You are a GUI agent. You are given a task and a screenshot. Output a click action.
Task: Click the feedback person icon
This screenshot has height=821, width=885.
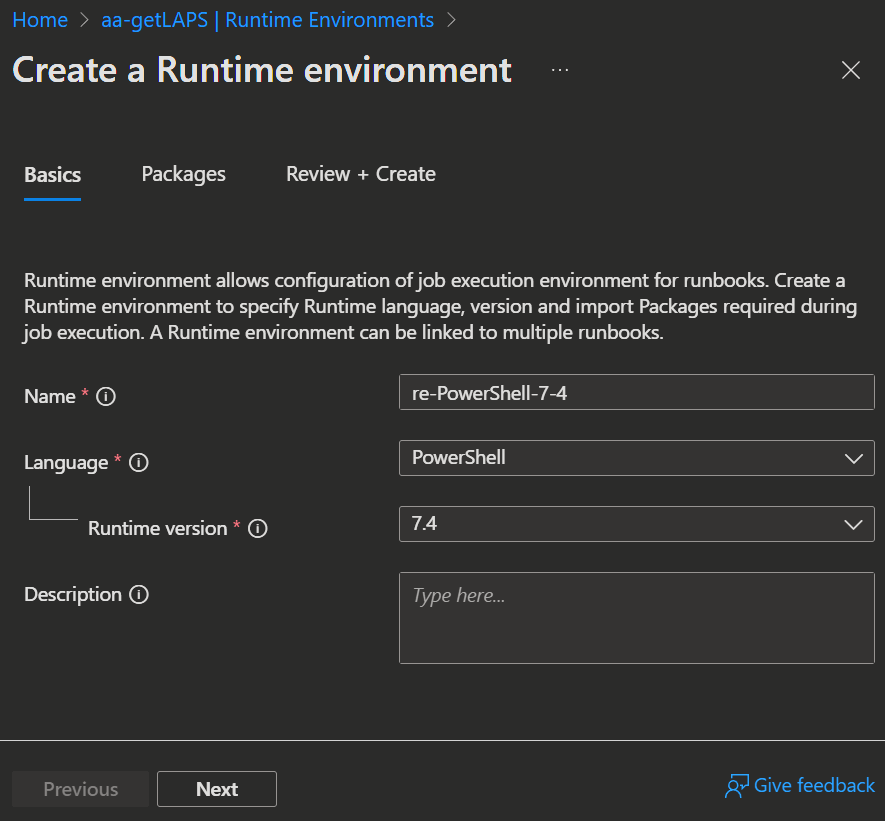[x=736, y=787]
